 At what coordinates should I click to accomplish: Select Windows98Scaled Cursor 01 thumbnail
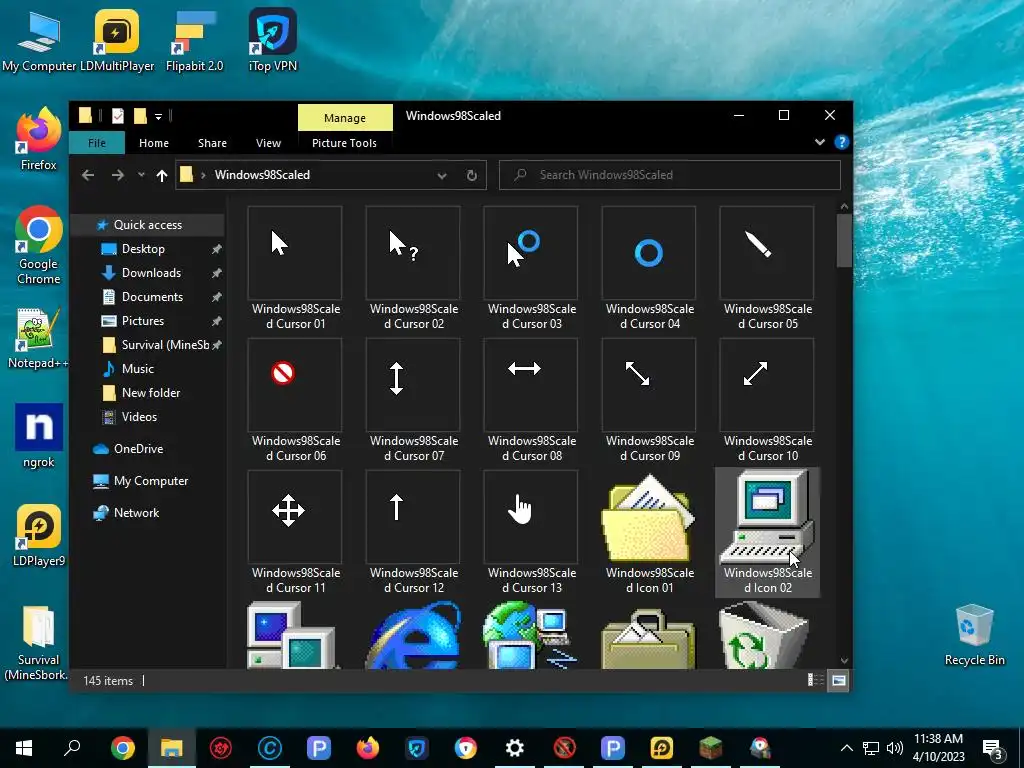[295, 268]
